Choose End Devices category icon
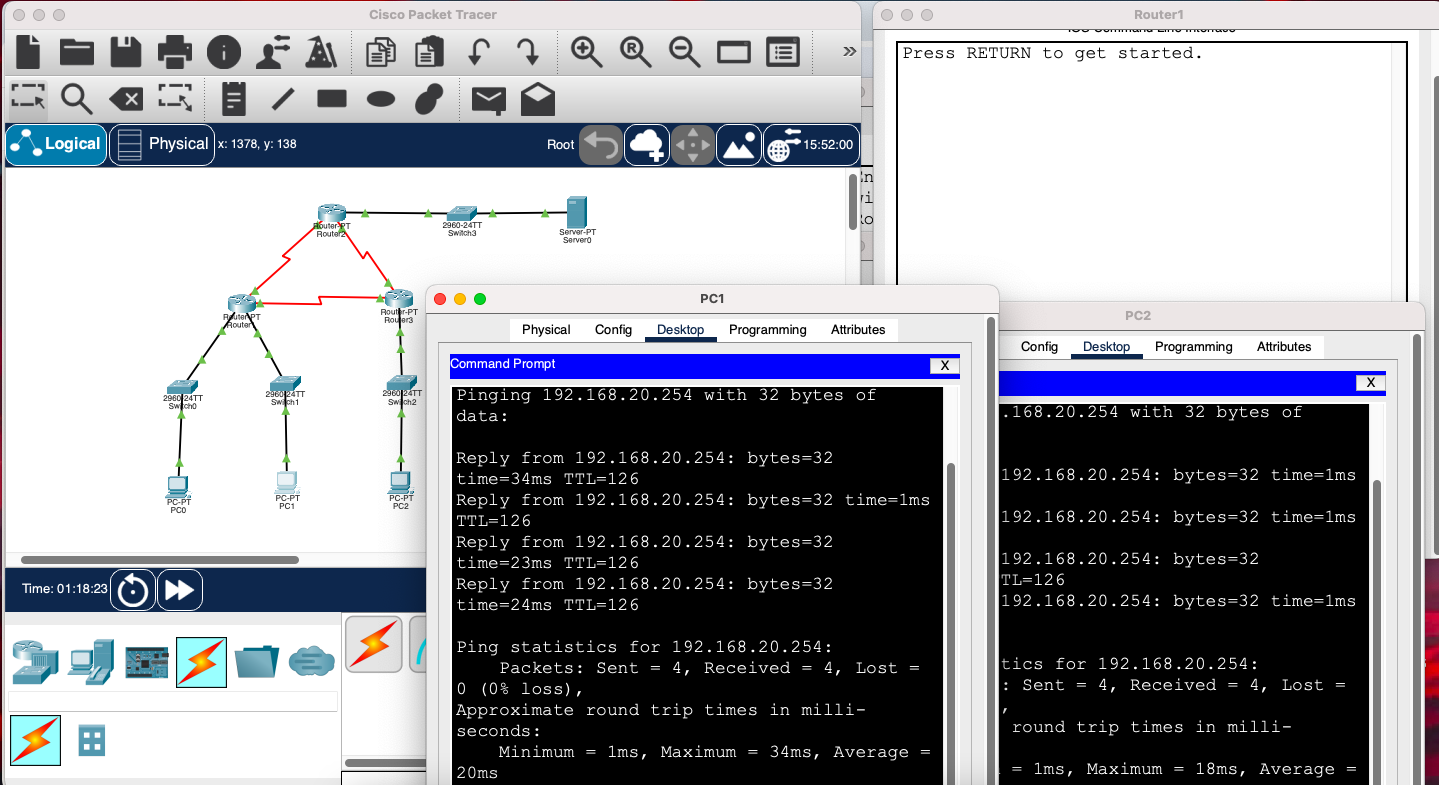The width and height of the screenshot is (1439, 785). point(91,662)
